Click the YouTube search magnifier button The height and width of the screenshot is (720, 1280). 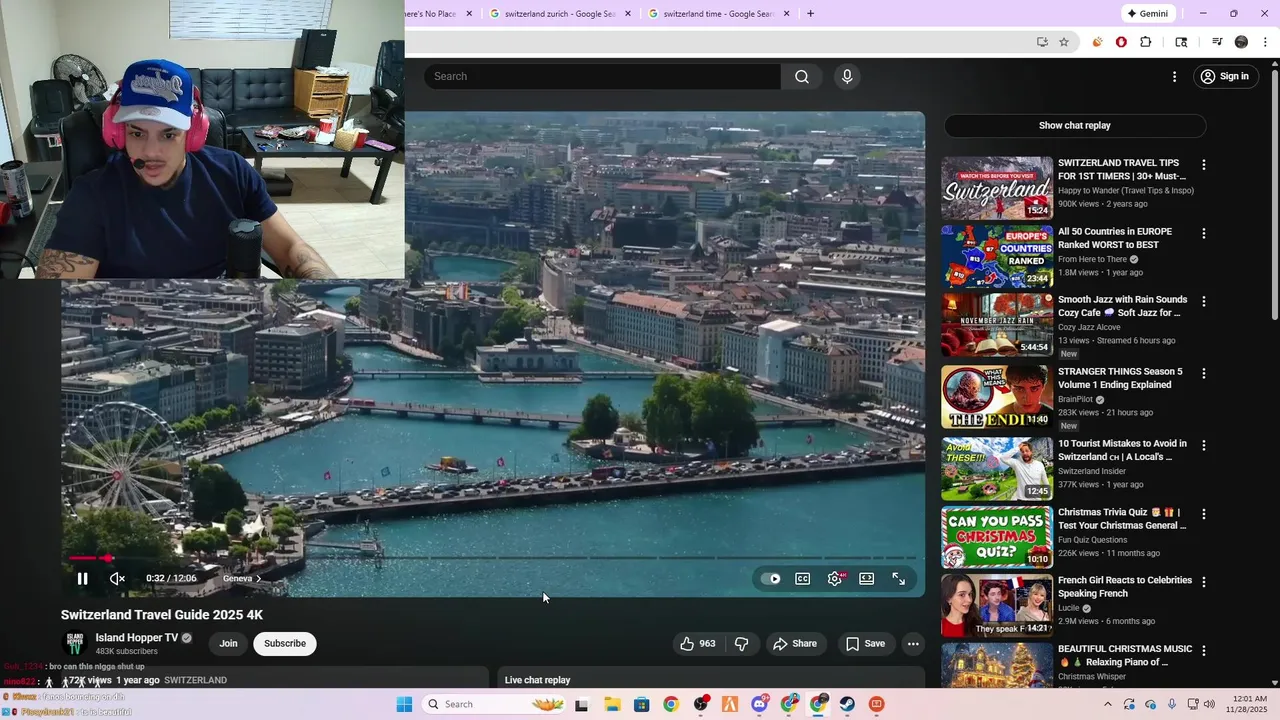tap(802, 77)
